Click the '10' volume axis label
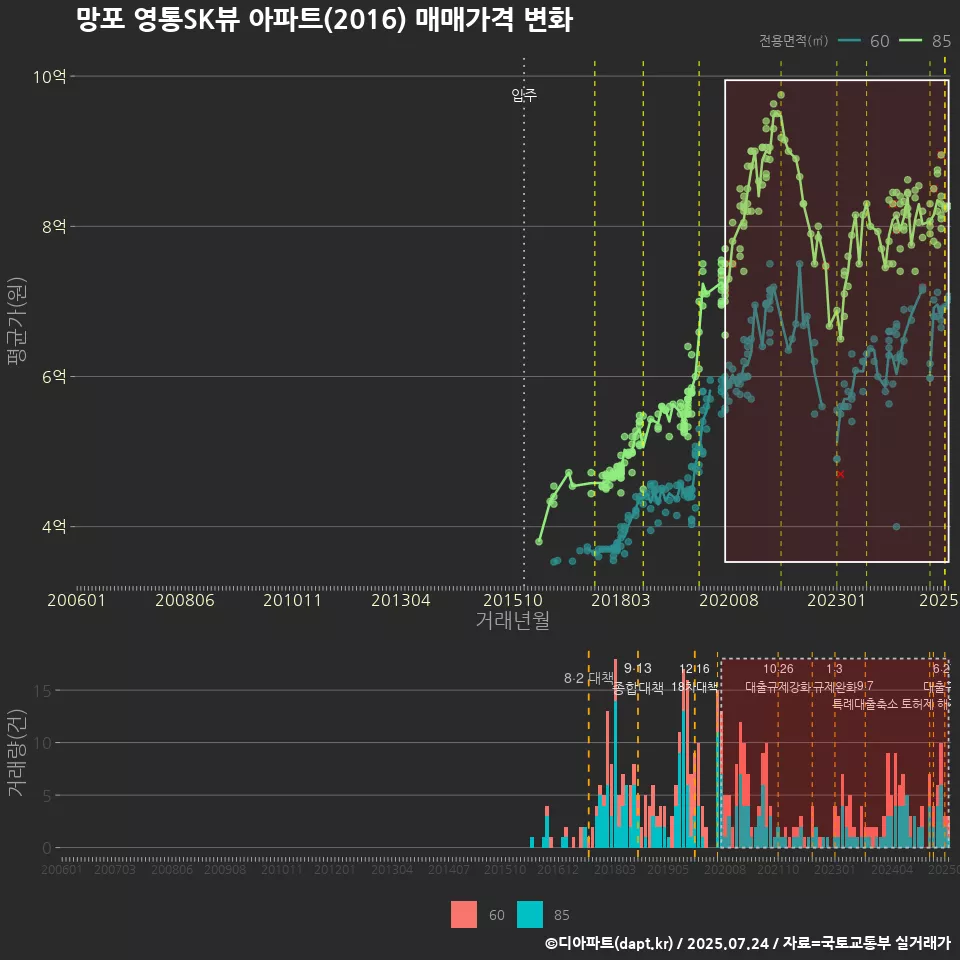This screenshot has width=960, height=960. pyautogui.click(x=43, y=743)
